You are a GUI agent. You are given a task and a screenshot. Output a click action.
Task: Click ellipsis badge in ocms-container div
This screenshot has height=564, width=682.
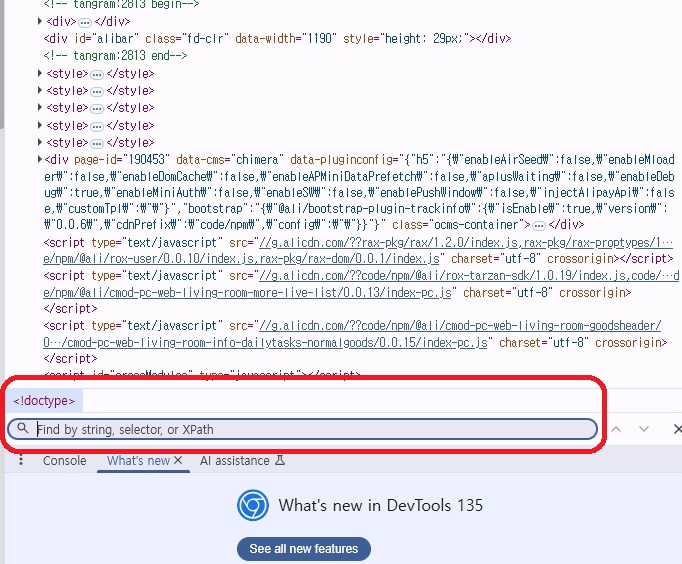tap(539, 226)
